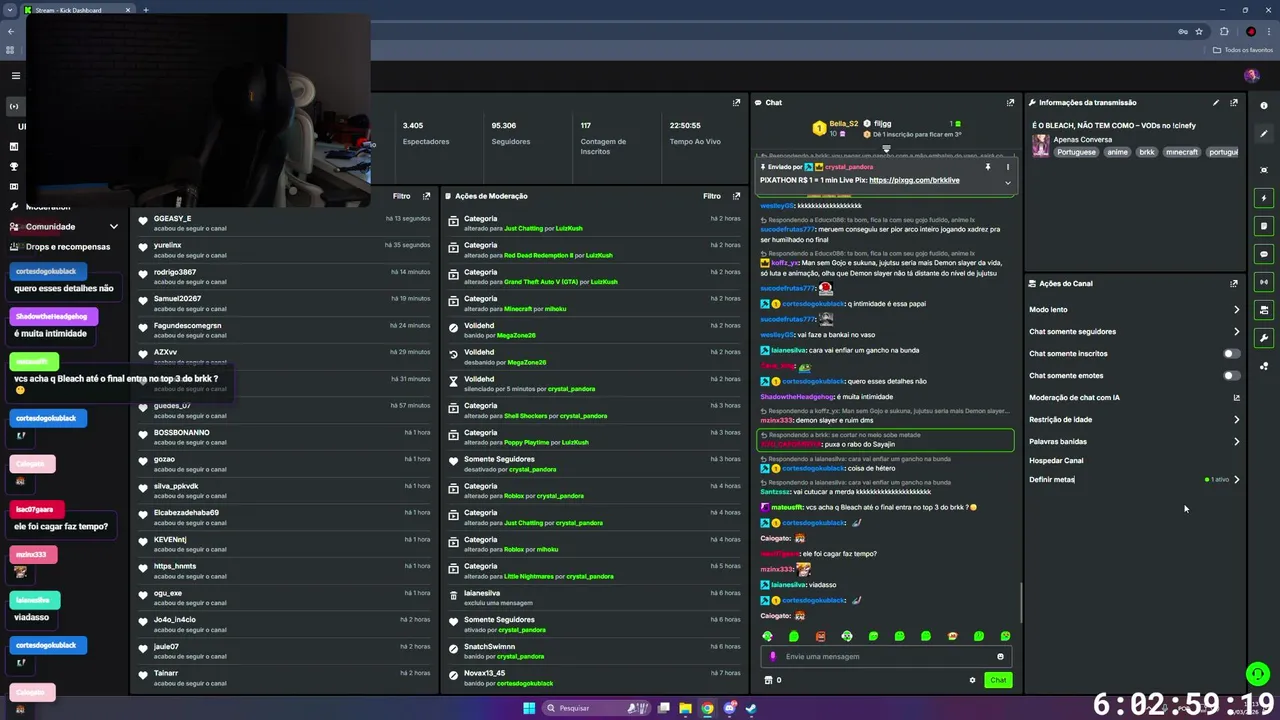
Task: Pop out the stream stats panel
Action: click(x=736, y=102)
